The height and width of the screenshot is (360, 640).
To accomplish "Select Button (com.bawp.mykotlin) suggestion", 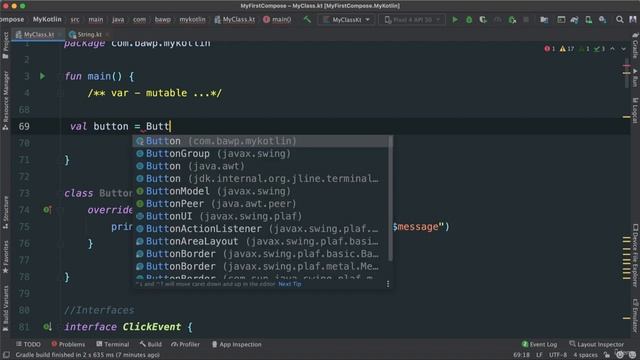I will click(261, 141).
